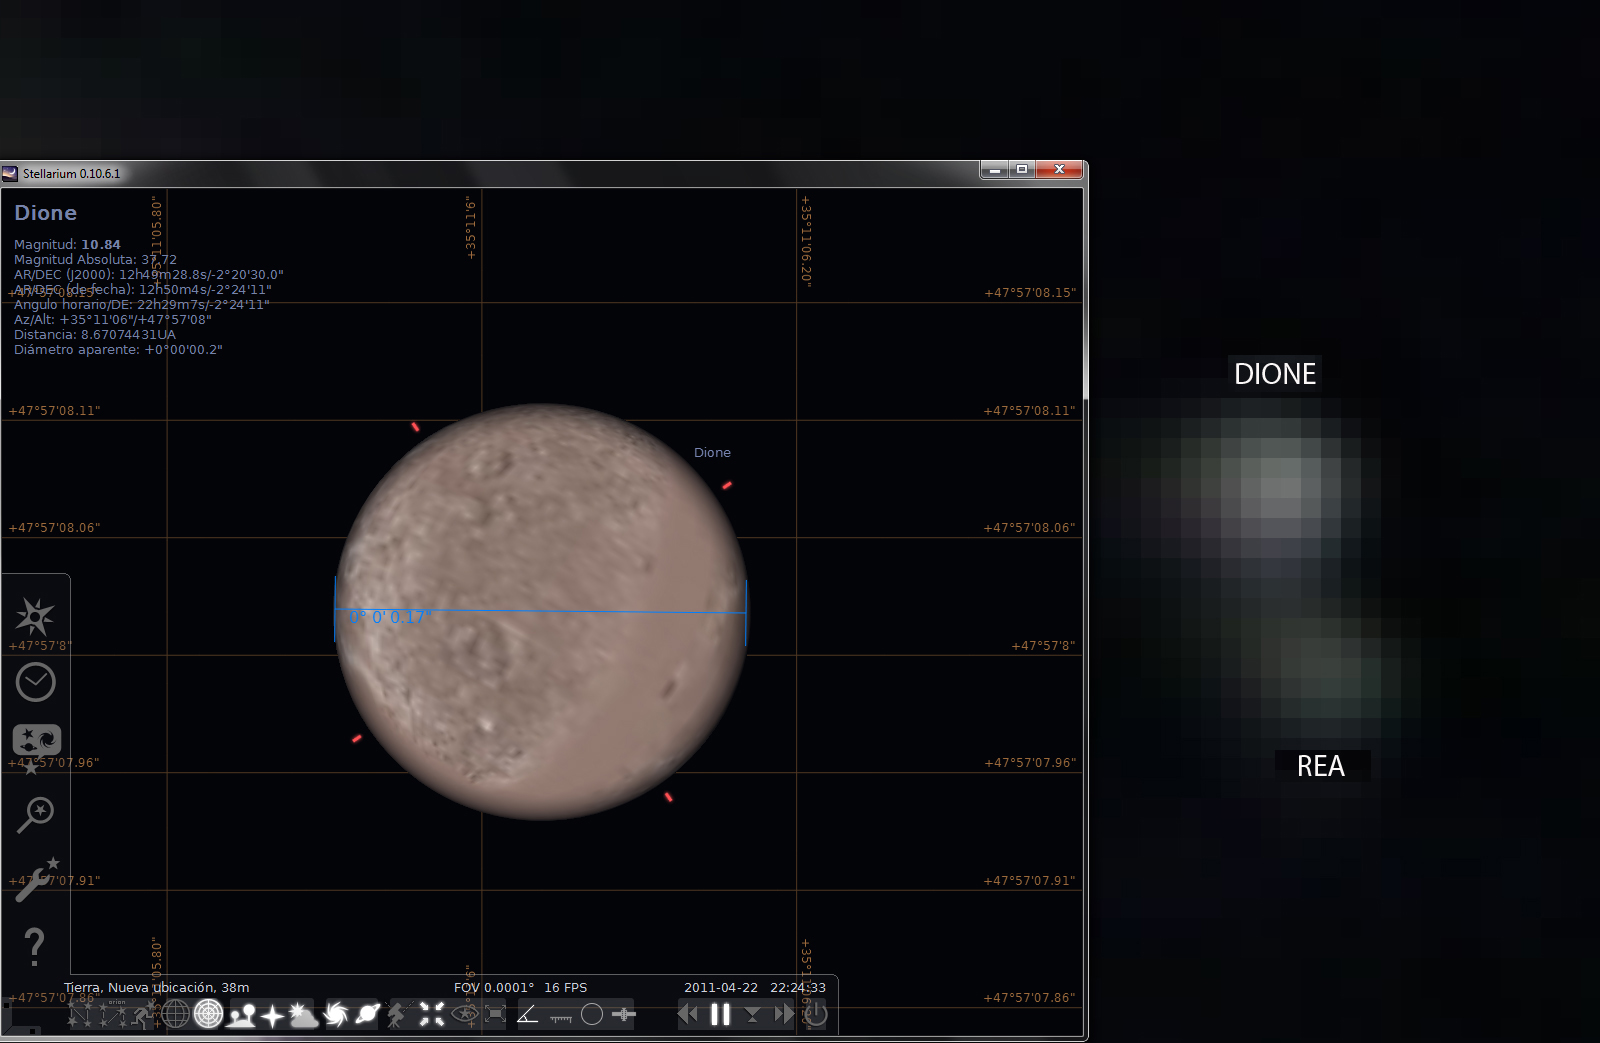Toggle constellation lines

pos(80,1014)
